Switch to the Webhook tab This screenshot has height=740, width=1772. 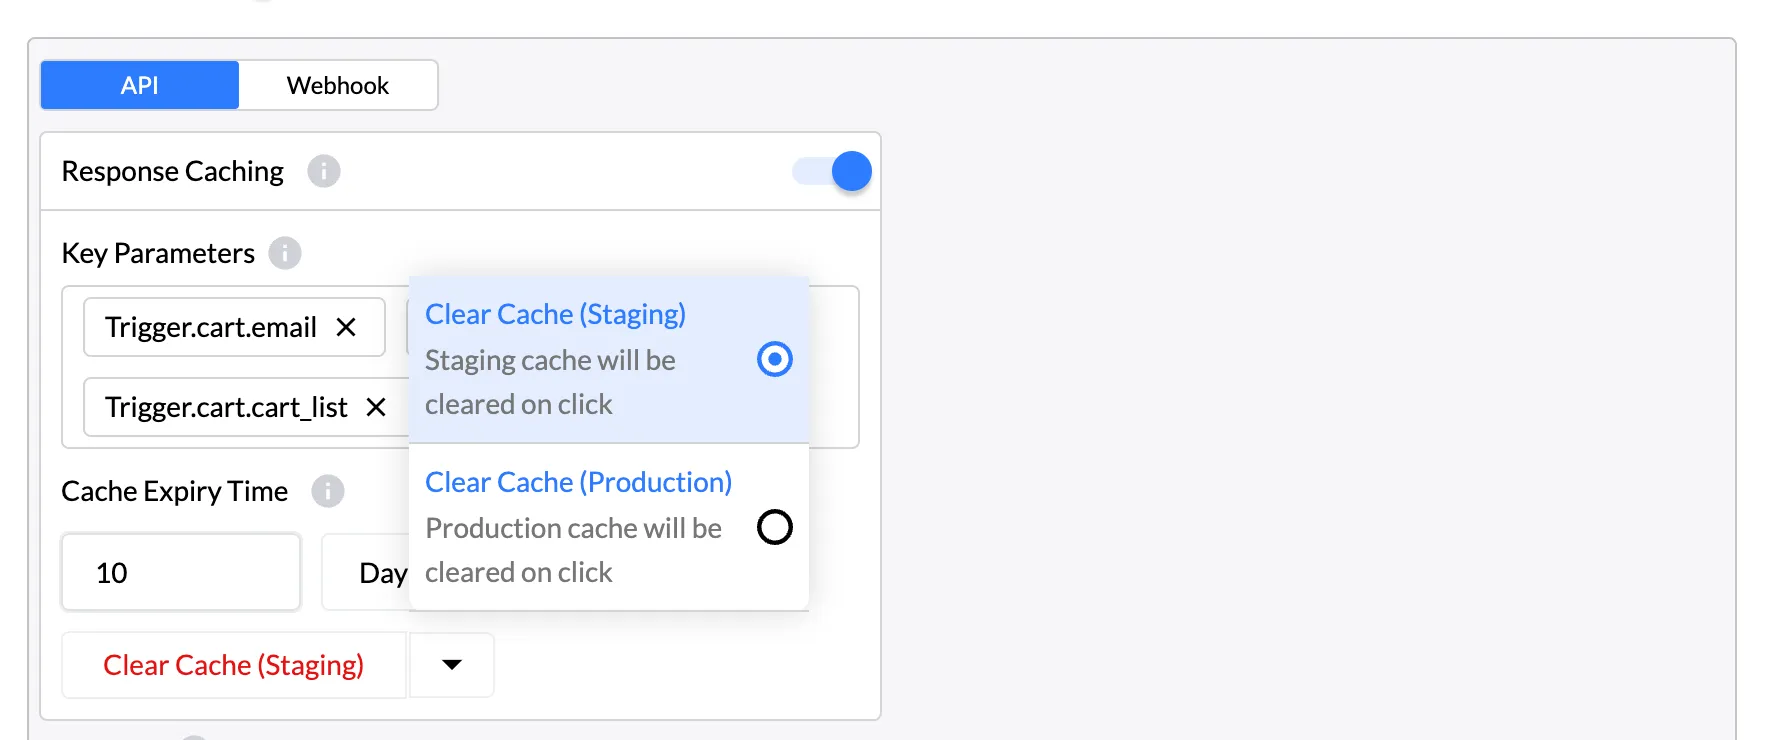338,85
